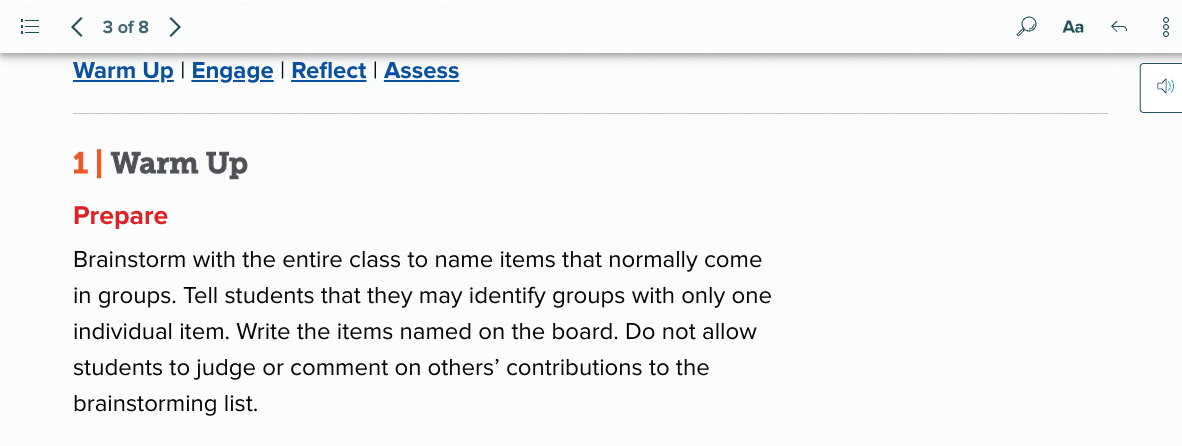Click the 3 of 8 page indicator

coord(126,27)
